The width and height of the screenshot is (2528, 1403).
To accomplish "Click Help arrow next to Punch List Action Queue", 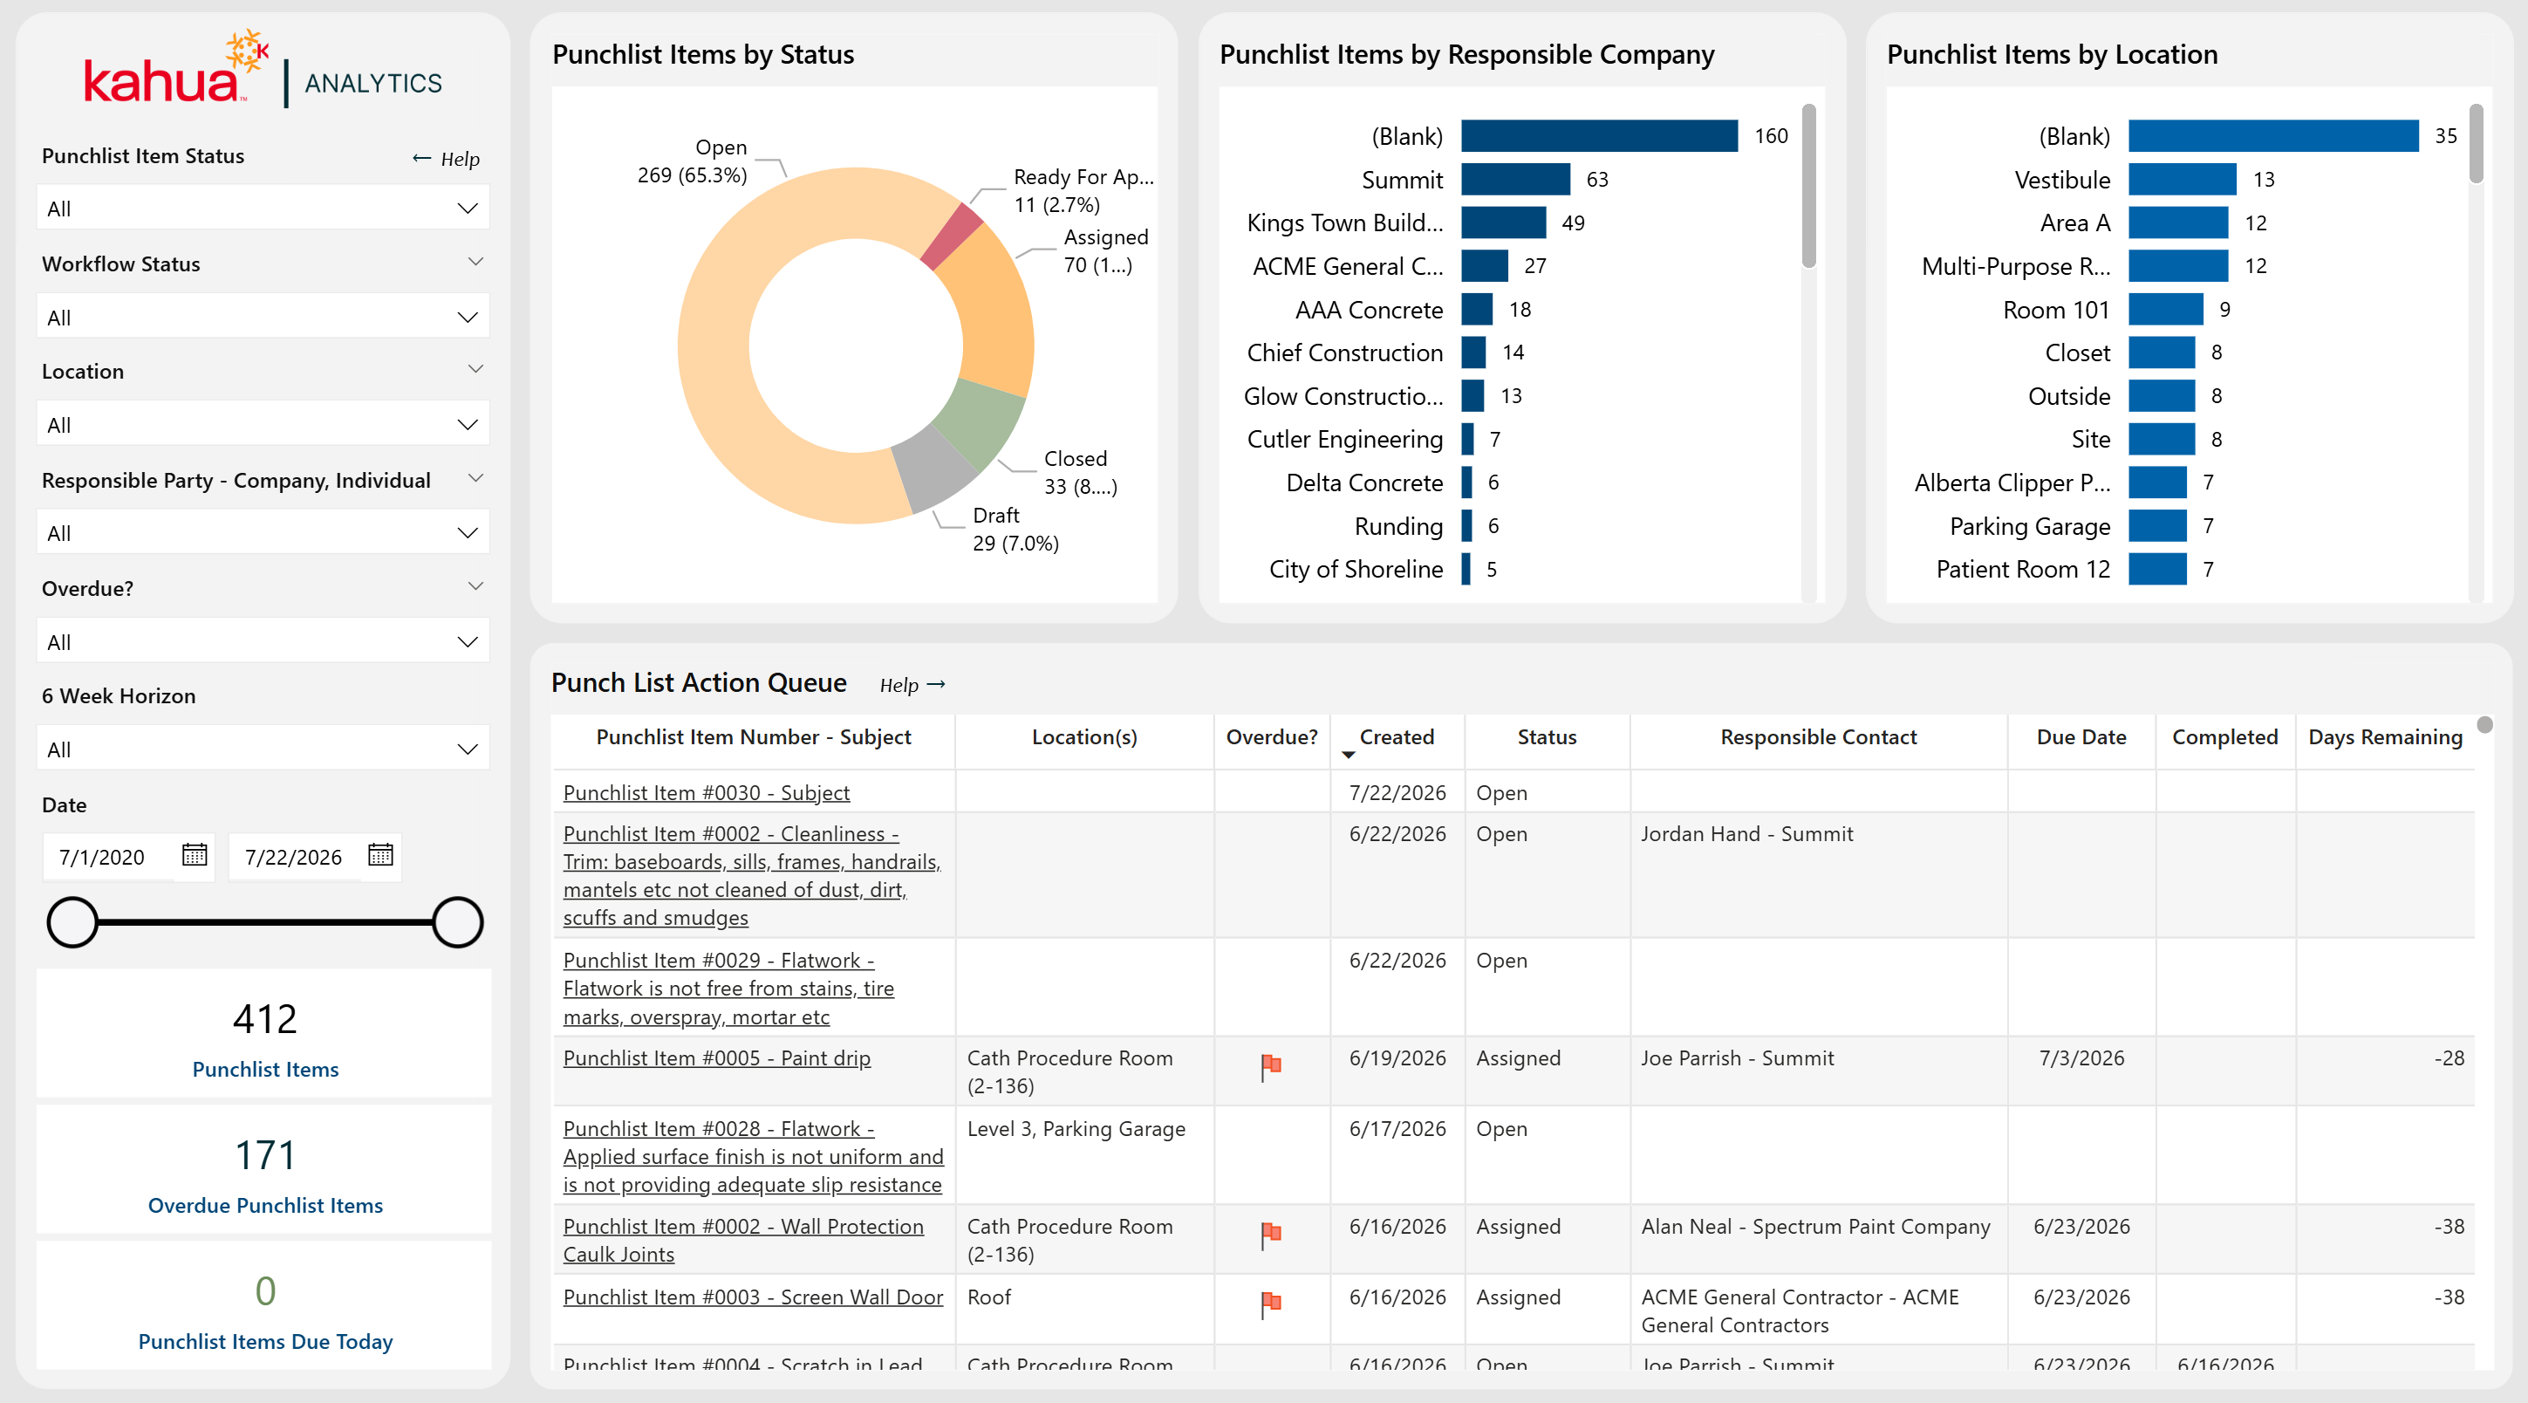I will 912,685.
